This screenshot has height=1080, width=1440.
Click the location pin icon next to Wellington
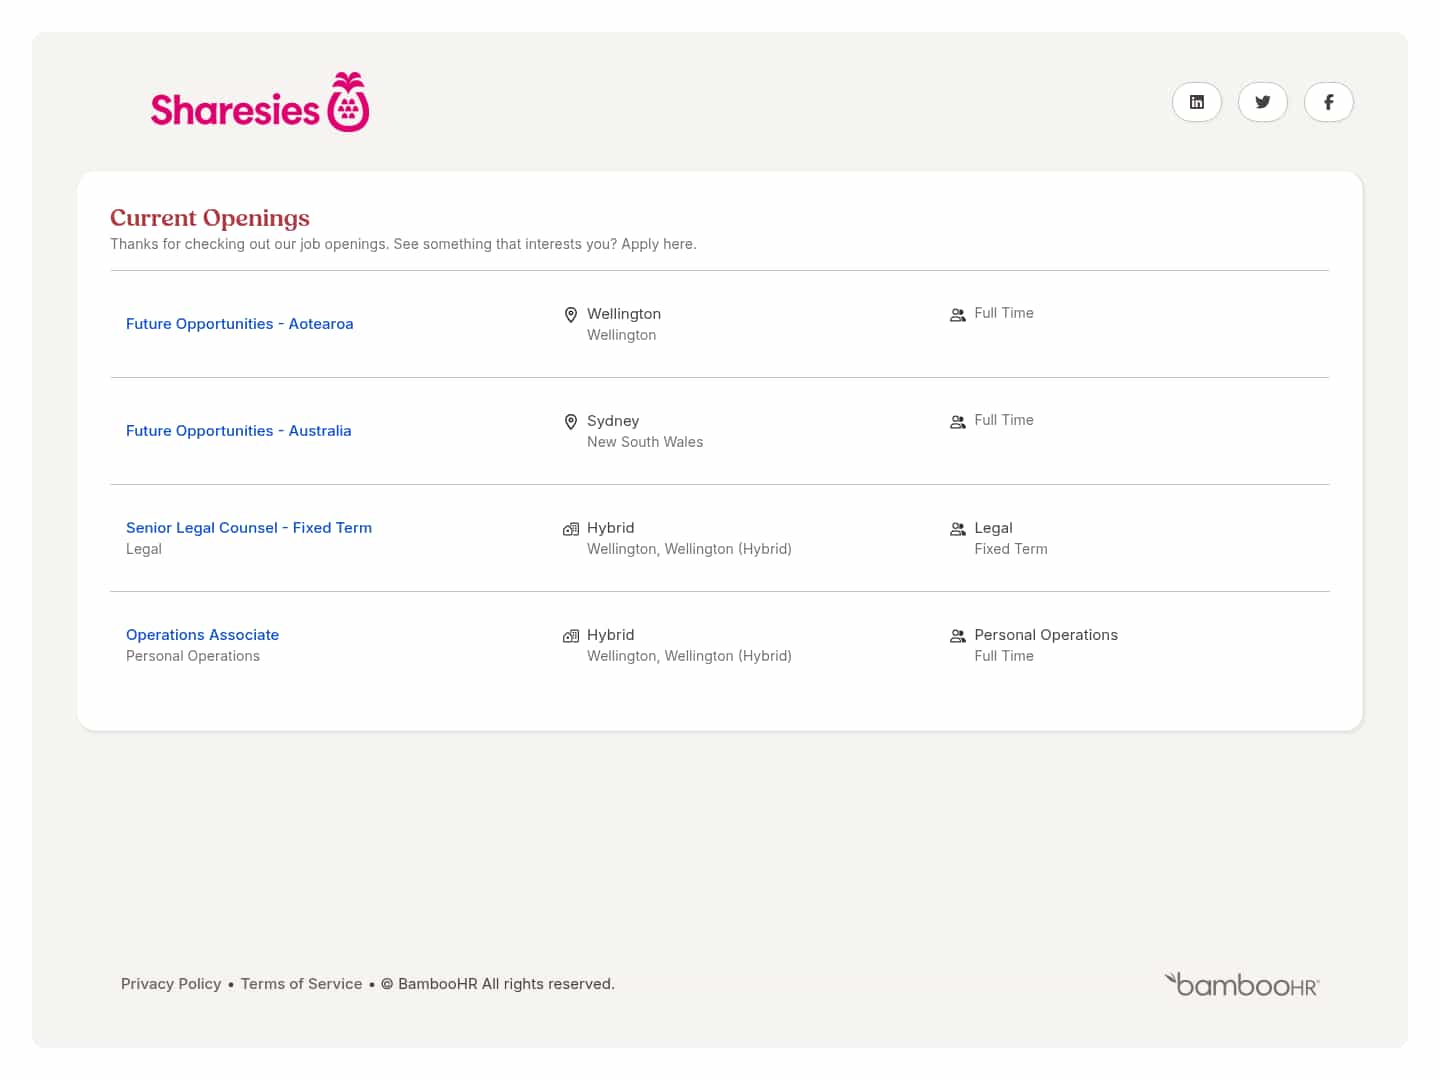pyautogui.click(x=571, y=314)
